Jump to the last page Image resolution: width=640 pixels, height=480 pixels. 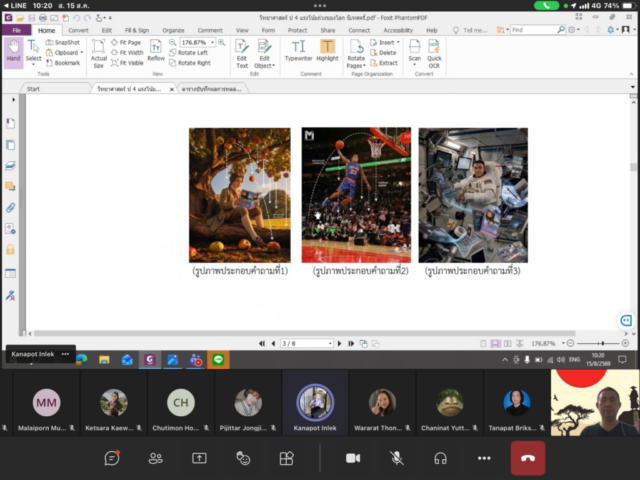click(351, 344)
